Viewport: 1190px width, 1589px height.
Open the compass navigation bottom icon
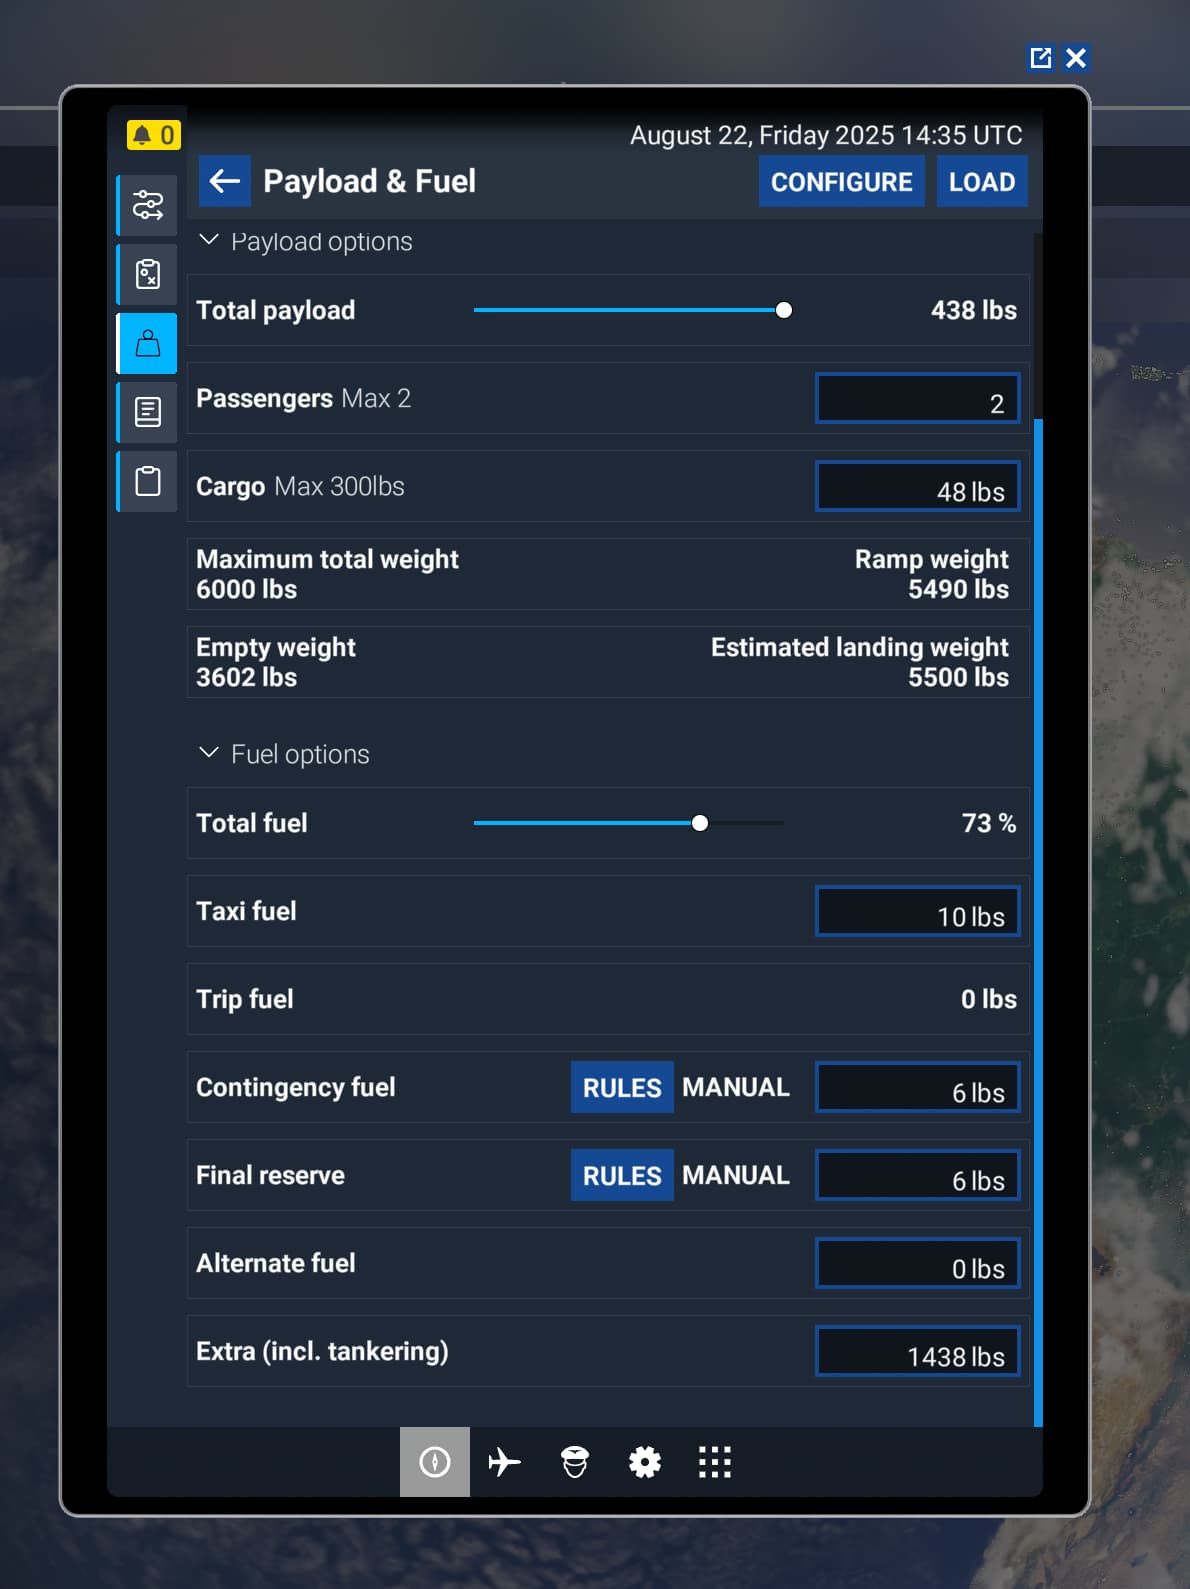point(435,1462)
